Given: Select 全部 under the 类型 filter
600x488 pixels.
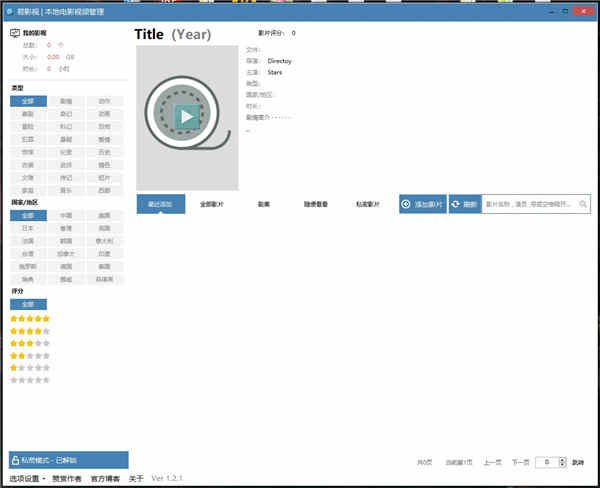Looking at the screenshot, I should pos(28,101).
